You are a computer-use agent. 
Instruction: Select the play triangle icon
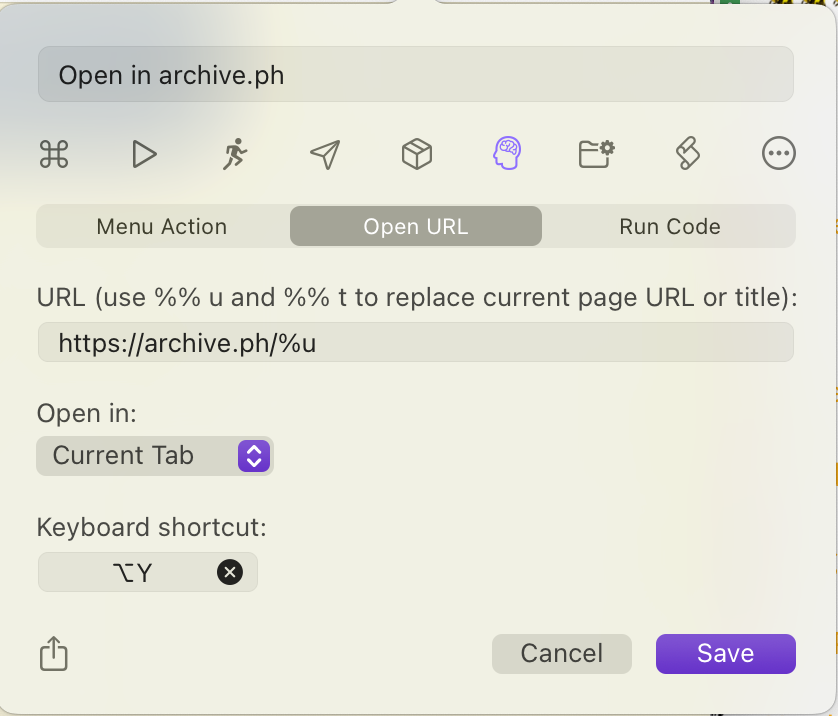(x=144, y=153)
